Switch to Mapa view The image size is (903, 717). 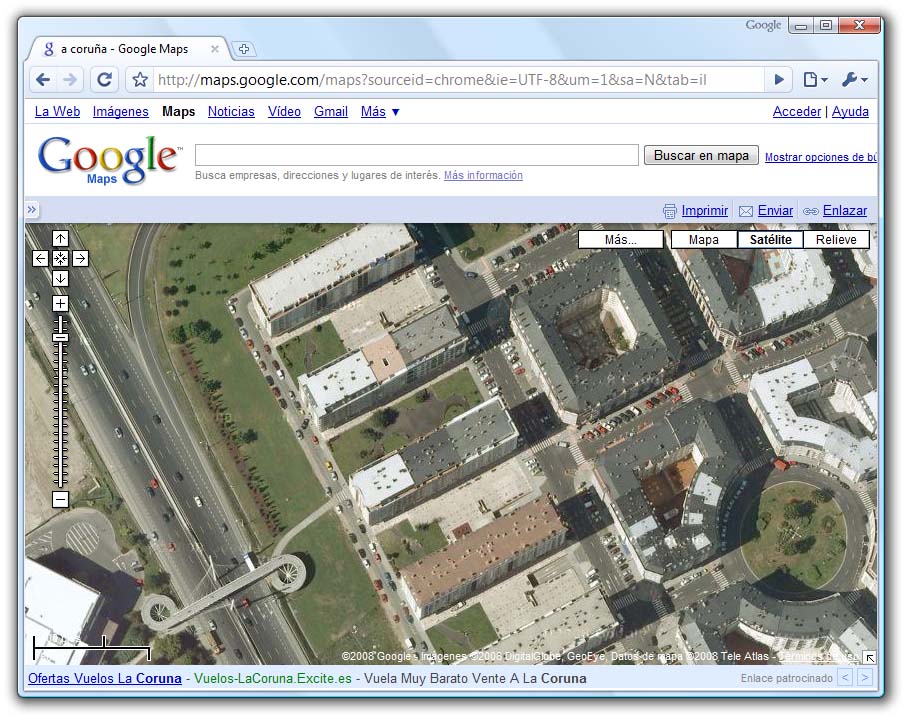click(704, 240)
